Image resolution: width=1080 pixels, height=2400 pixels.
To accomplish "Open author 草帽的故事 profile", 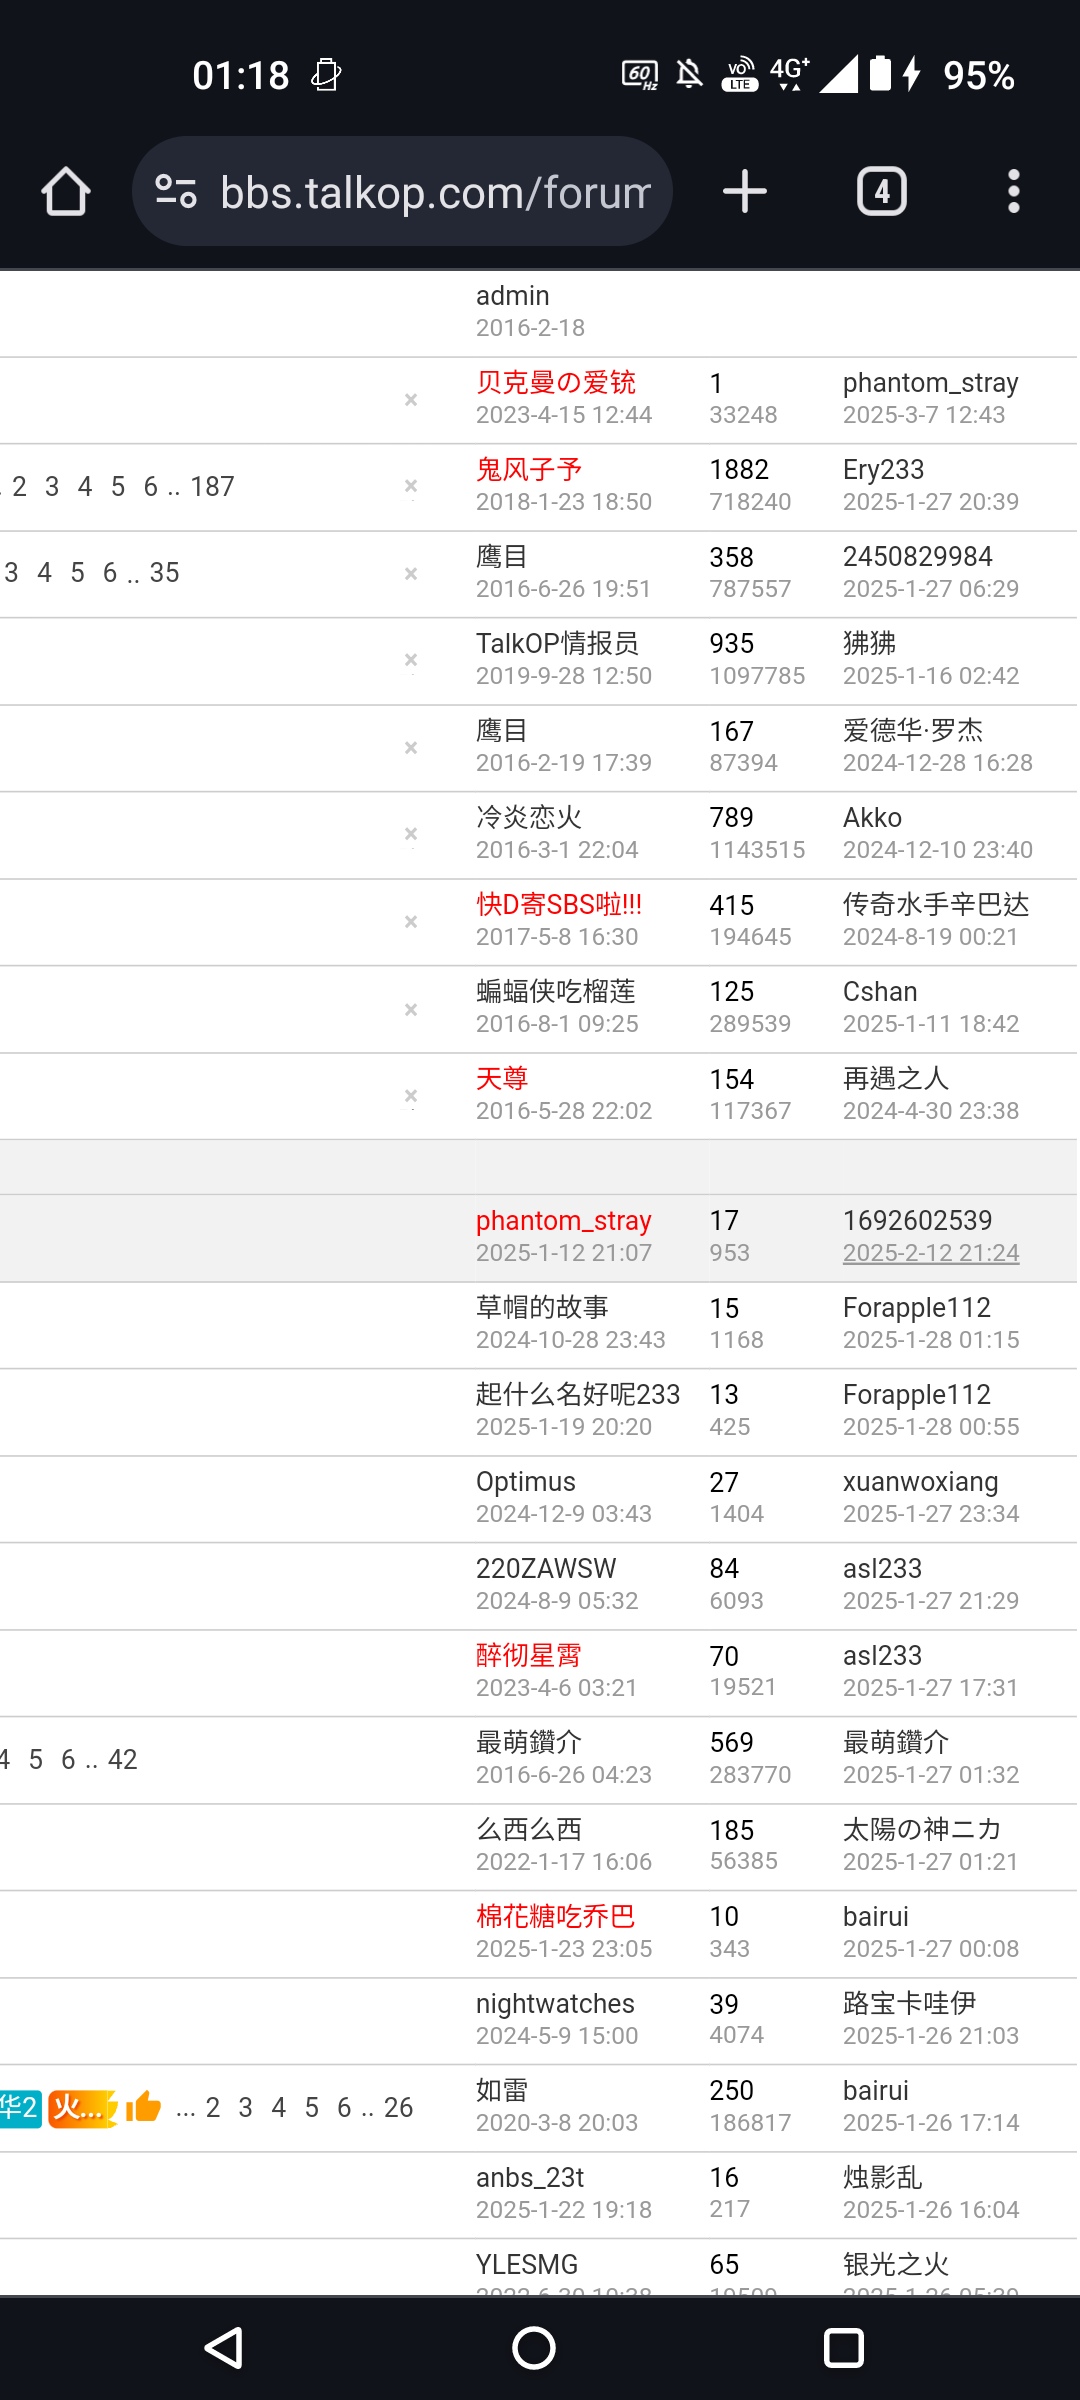I will (542, 1307).
